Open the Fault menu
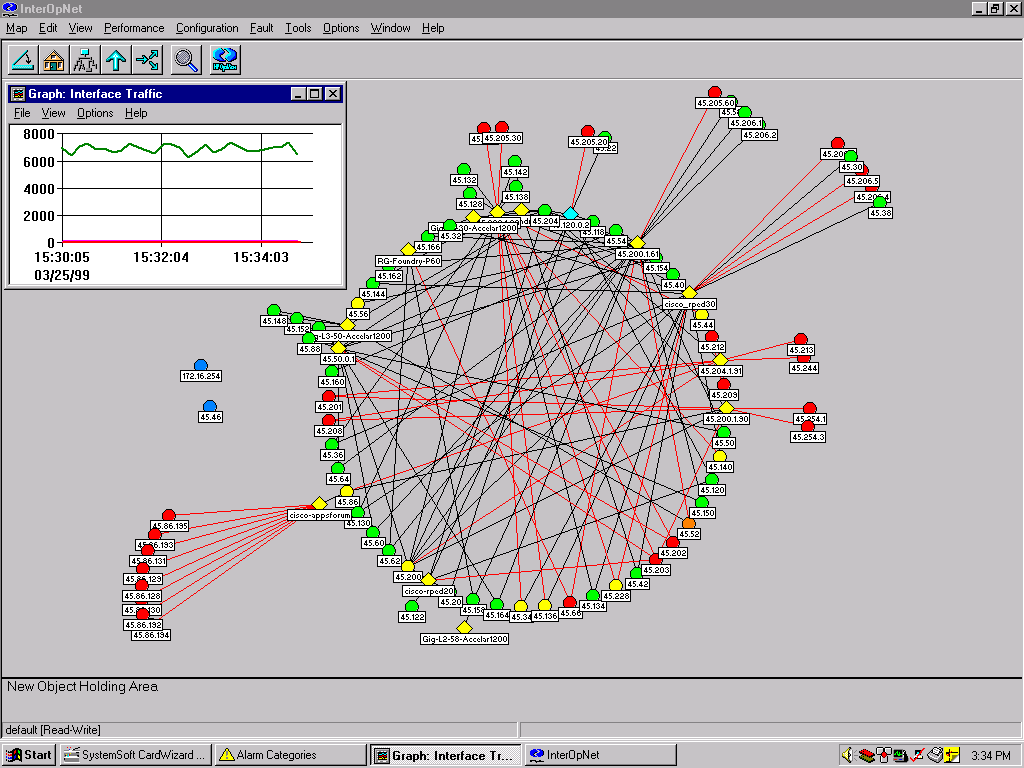1024x768 pixels. click(x=261, y=28)
